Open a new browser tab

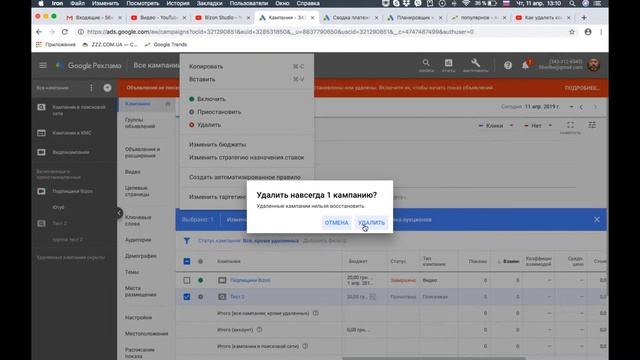584,18
